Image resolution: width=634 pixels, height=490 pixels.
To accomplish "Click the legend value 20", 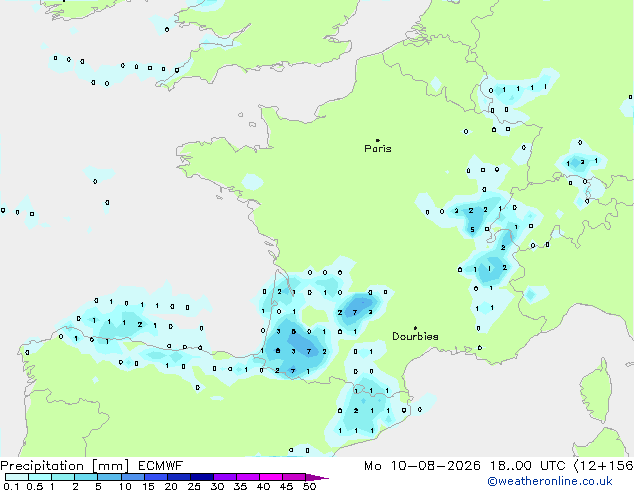I will pyautogui.click(x=171, y=486).
